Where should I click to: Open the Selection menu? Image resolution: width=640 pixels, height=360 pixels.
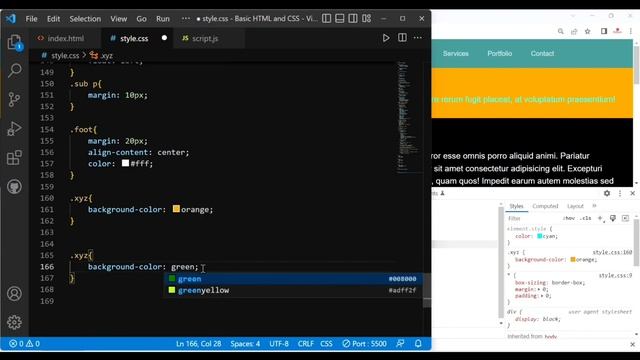click(85, 19)
